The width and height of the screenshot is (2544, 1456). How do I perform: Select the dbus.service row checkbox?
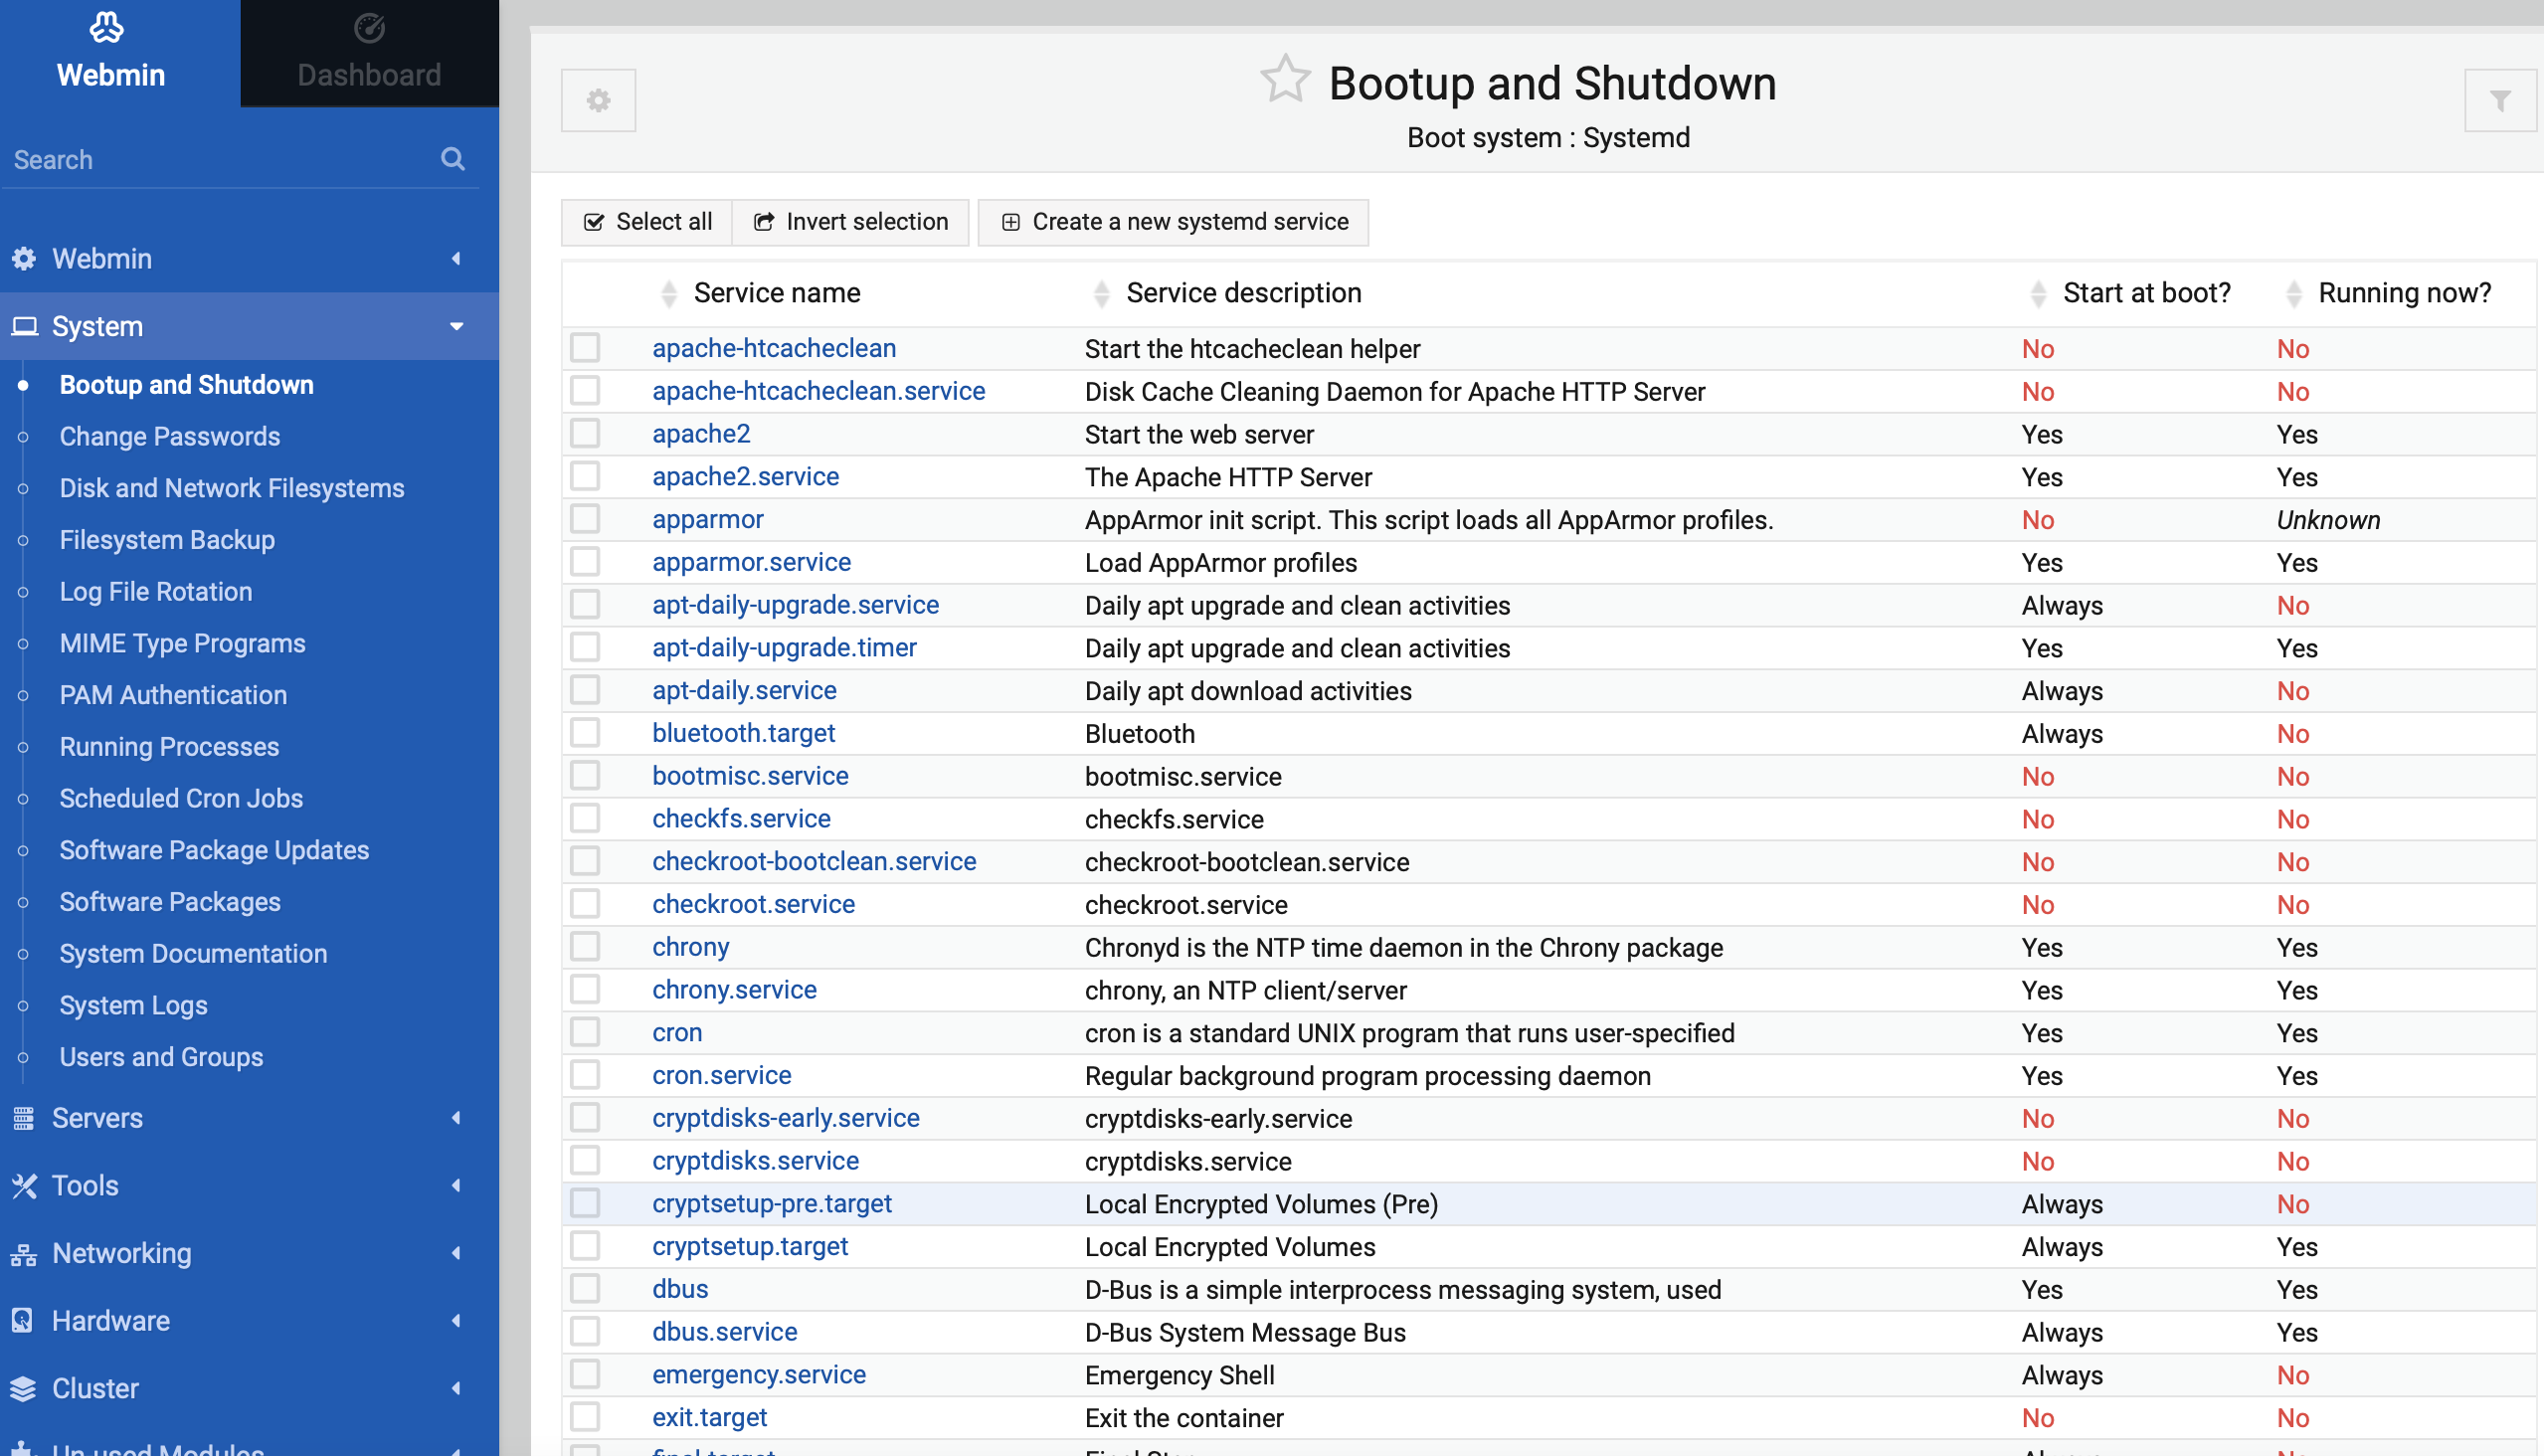pos(585,1332)
